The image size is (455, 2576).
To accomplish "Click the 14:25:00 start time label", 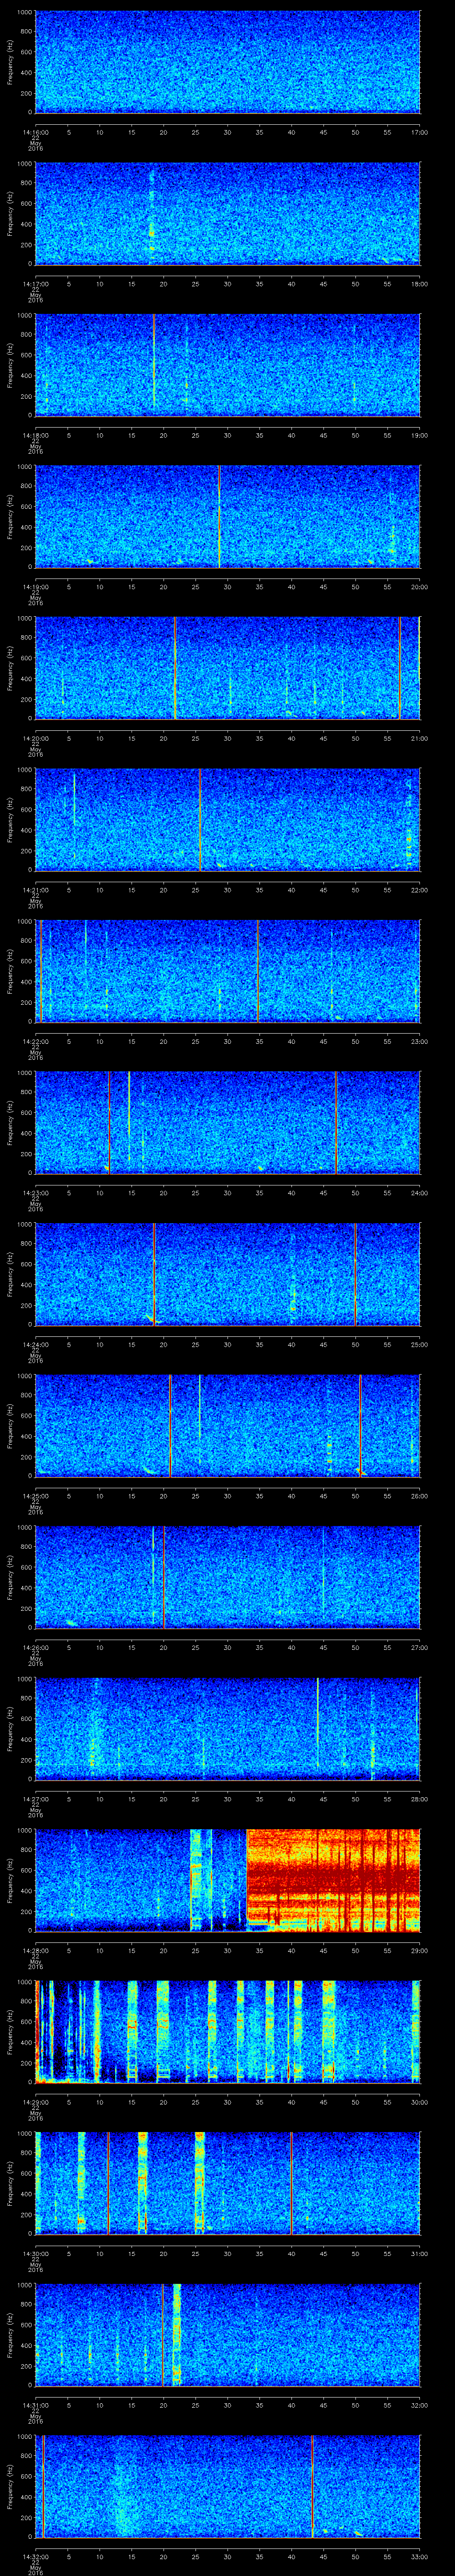I will (35, 1495).
